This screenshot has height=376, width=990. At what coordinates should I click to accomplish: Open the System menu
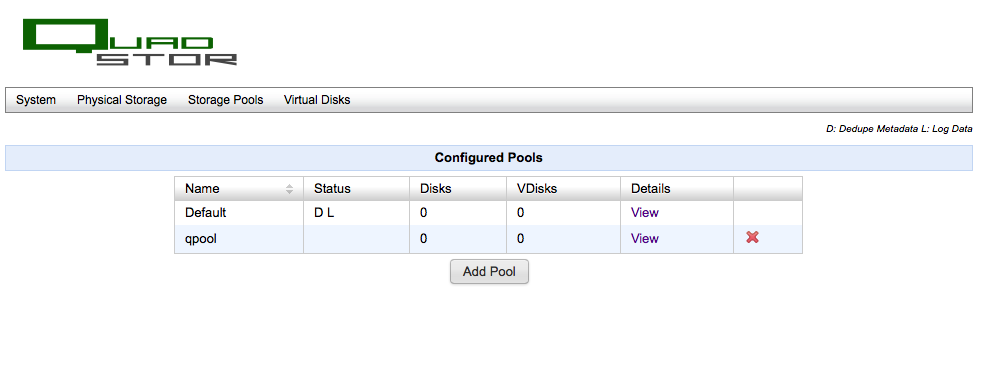36,100
